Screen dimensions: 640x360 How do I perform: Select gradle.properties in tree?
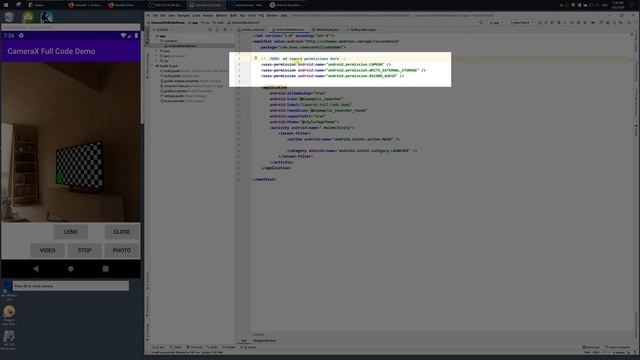click(187, 91)
